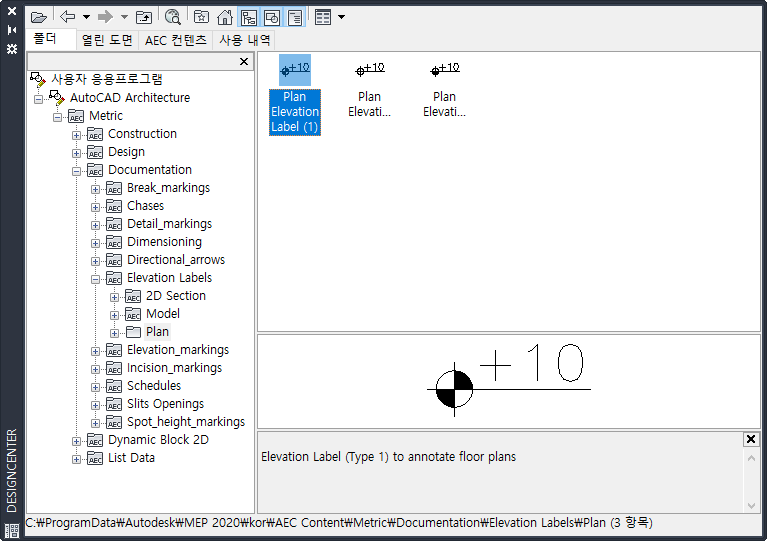The image size is (767, 541).
Task: Select Incision_markings in the tree
Action: tap(174, 368)
